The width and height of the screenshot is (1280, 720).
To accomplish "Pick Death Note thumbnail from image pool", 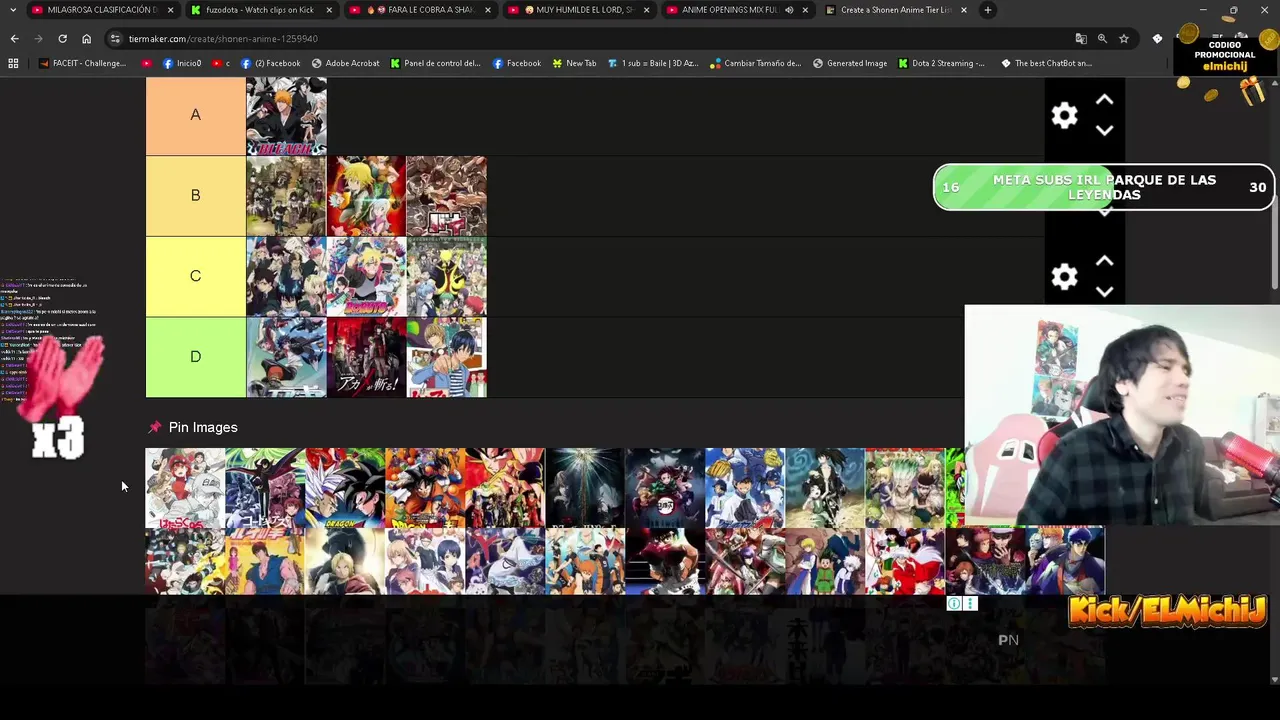I will pyautogui.click(x=585, y=488).
